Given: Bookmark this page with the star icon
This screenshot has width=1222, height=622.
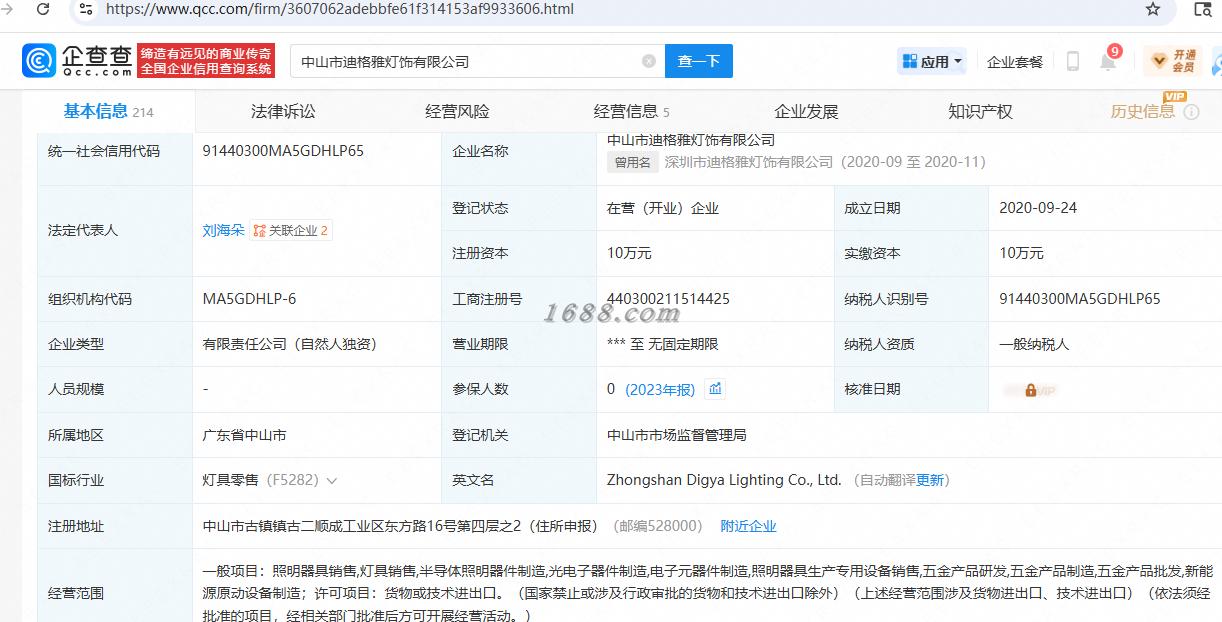Looking at the screenshot, I should 1153,9.
